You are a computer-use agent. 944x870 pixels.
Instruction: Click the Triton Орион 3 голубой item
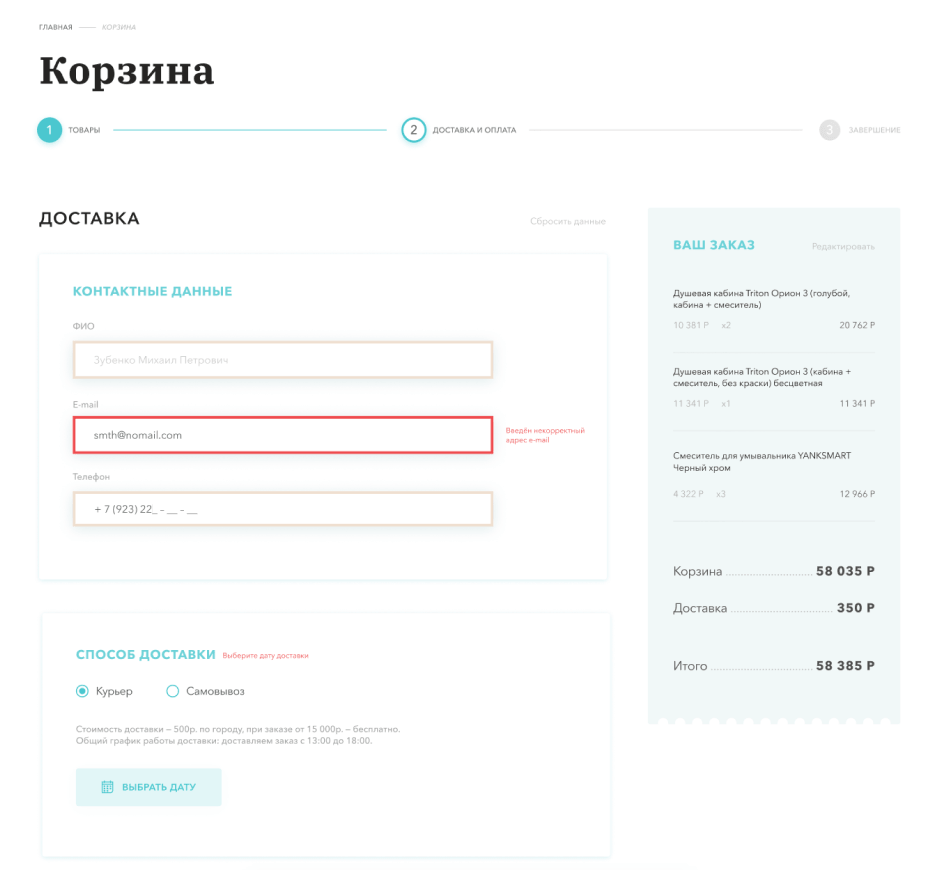[x=762, y=299]
